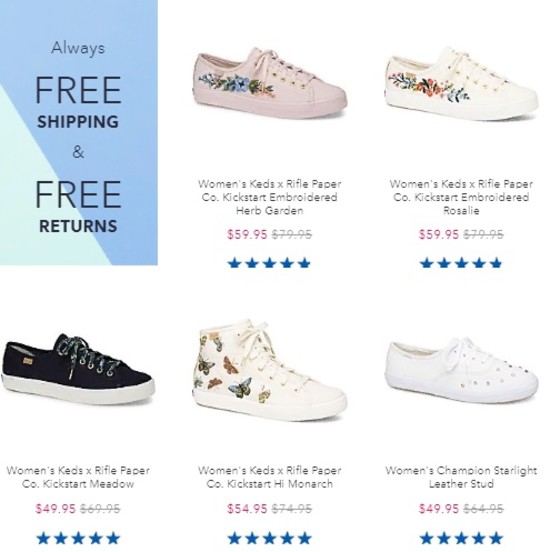Open the navy Kickstart Meadow sneaker image
Image resolution: width=550 pixels, height=552 pixels.
pos(78,370)
